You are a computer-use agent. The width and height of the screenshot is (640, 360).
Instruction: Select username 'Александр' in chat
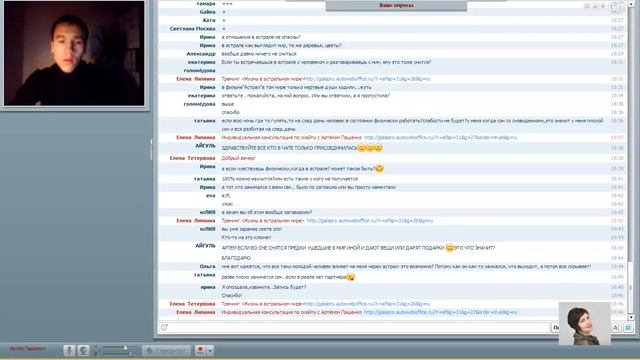201,54
